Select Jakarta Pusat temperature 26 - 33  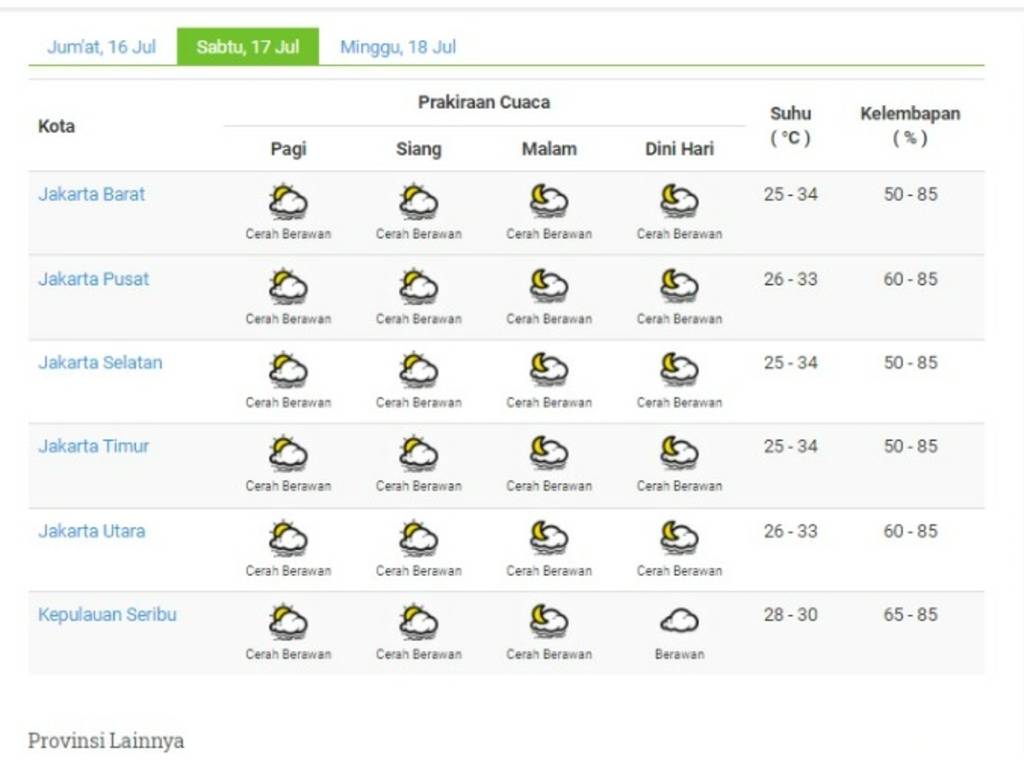790,279
